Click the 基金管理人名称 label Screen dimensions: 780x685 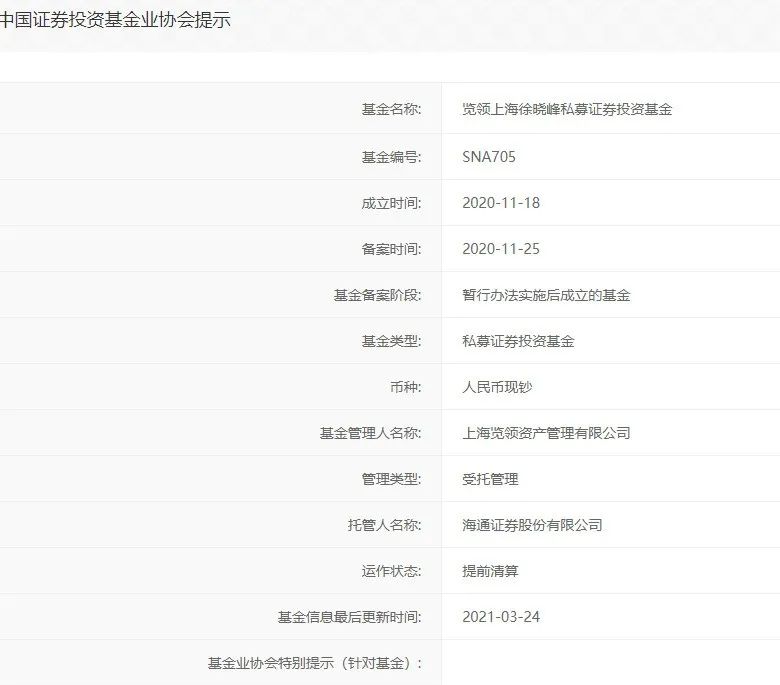point(370,433)
